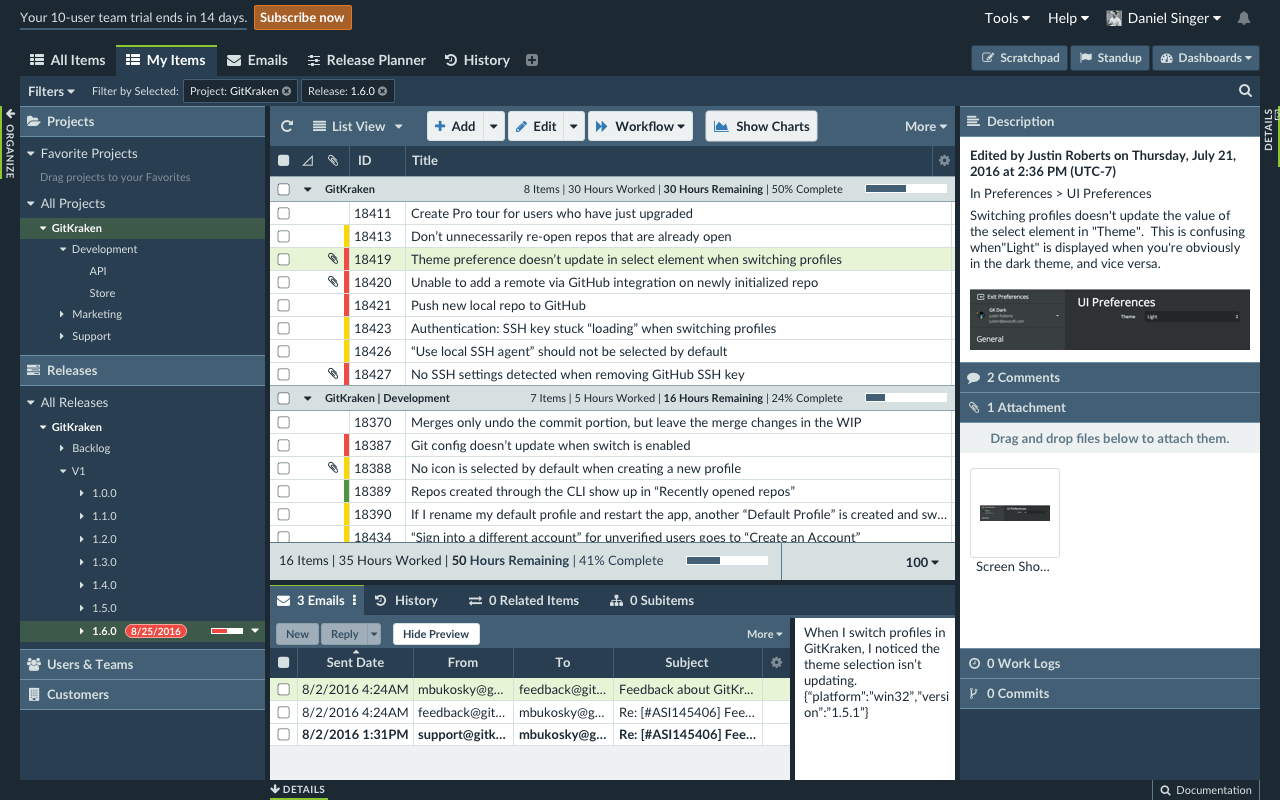This screenshot has width=1280, height=800.
Task: Click the 3 Emails options dots icon
Action: pyautogui.click(x=354, y=600)
